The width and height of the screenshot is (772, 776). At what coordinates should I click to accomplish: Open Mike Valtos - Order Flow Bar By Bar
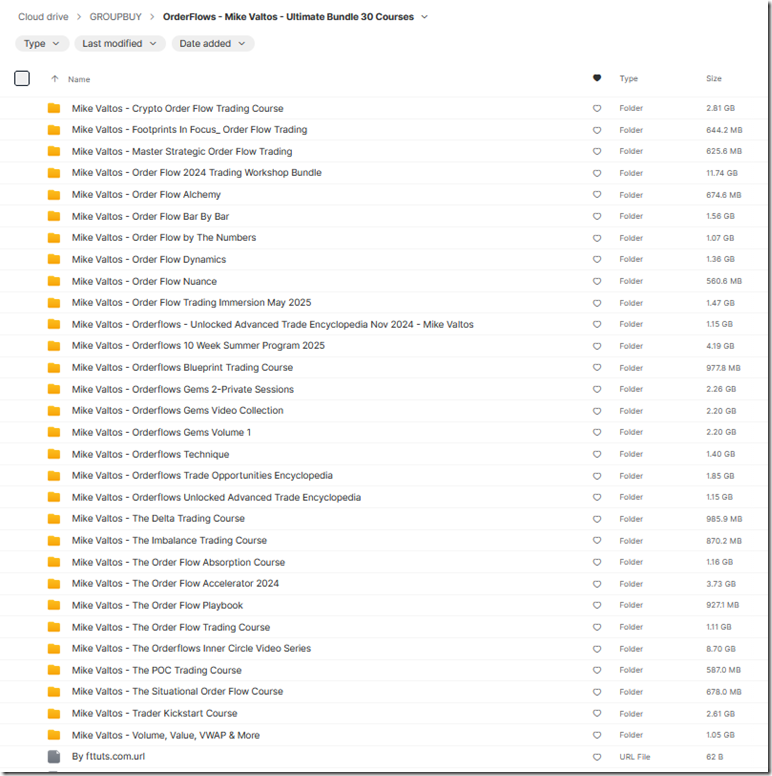[x=150, y=216]
